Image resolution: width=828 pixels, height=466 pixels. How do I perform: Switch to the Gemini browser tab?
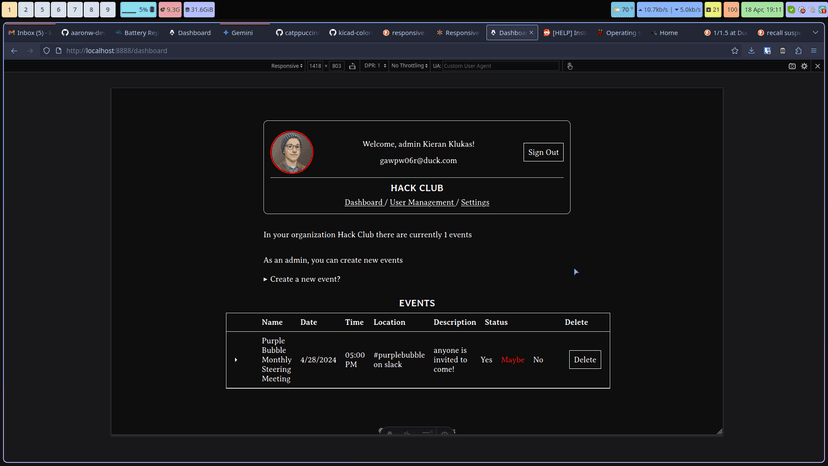(x=240, y=32)
